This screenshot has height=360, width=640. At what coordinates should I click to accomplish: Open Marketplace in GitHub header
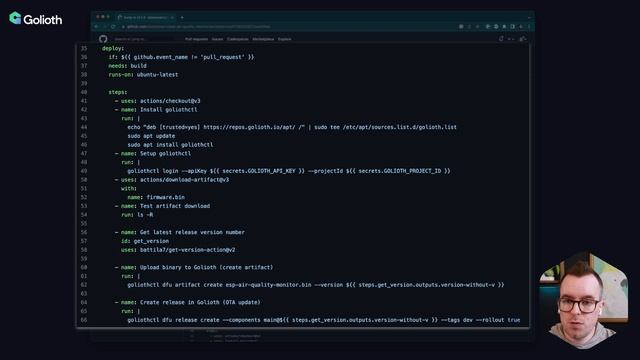[x=263, y=39]
